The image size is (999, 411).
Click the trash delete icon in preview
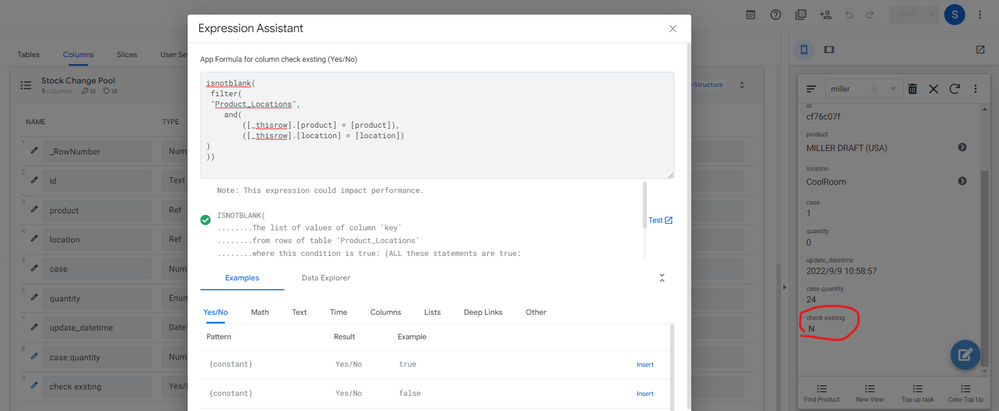[x=912, y=89]
